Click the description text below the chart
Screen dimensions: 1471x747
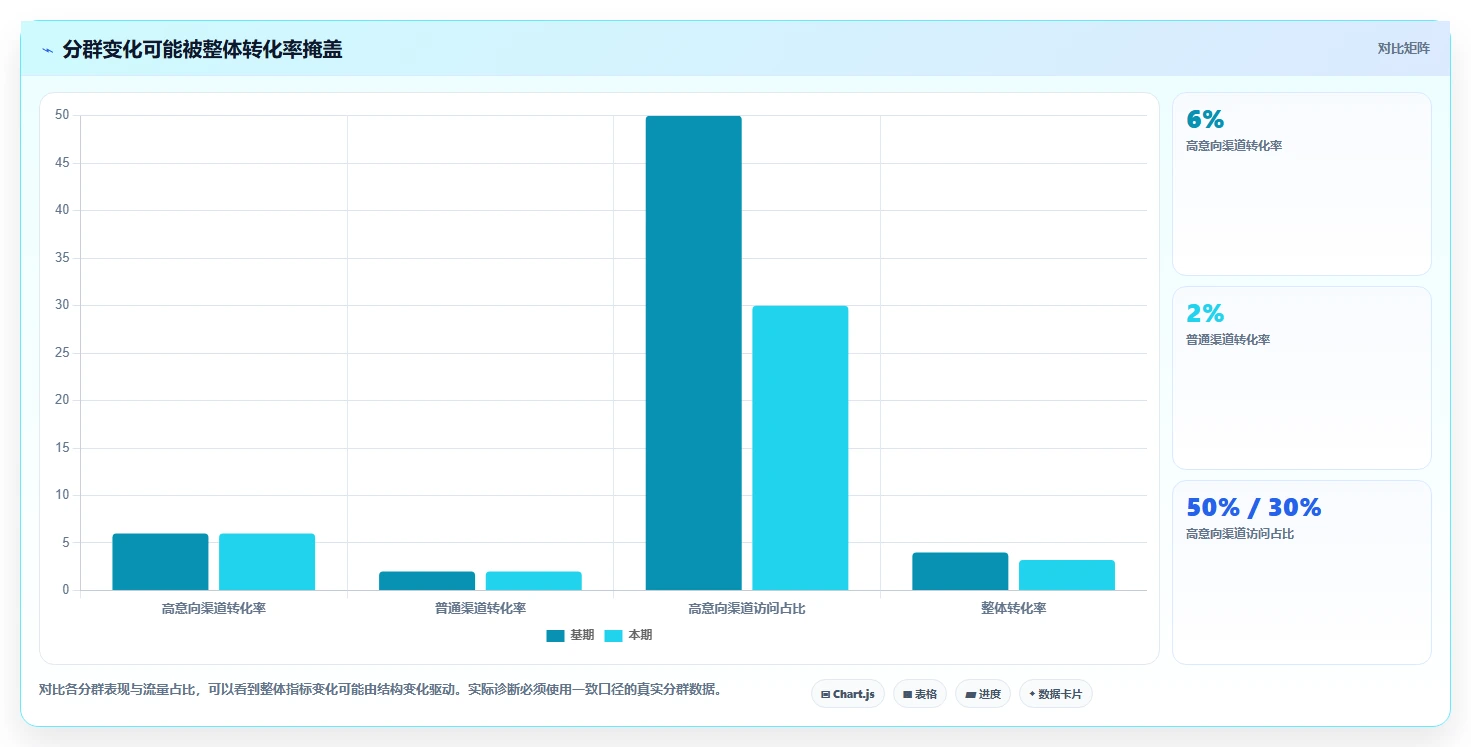380,690
